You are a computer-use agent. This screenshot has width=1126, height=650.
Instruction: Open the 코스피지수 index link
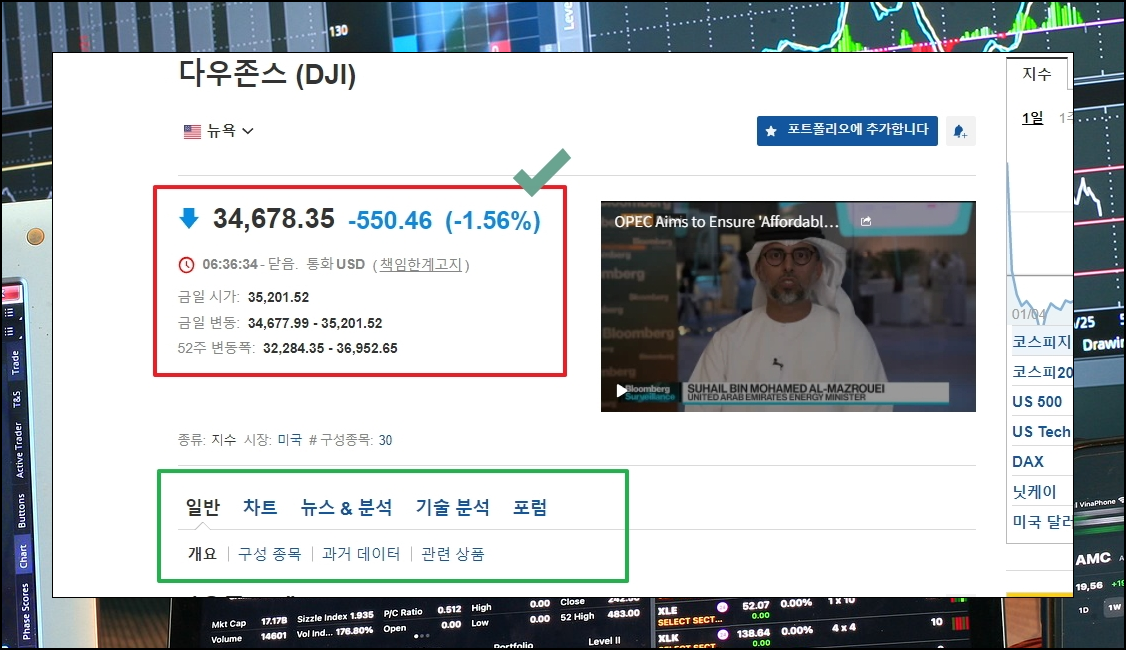1041,342
